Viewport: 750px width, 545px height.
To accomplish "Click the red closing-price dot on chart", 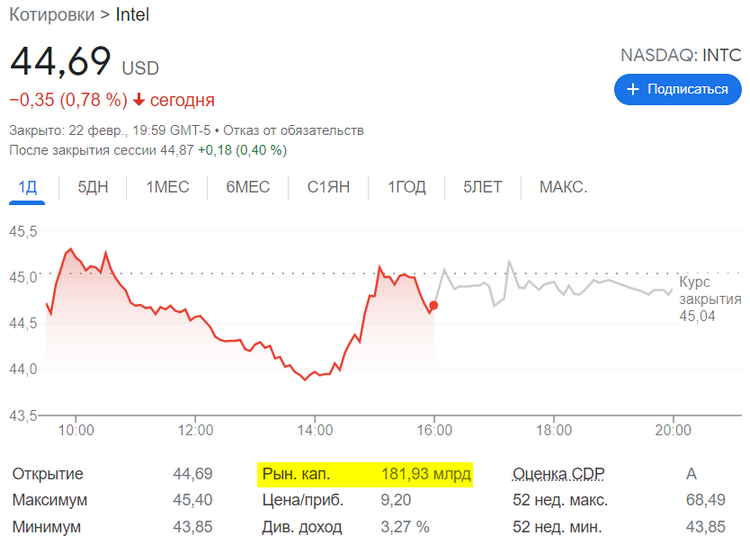I will [x=434, y=305].
